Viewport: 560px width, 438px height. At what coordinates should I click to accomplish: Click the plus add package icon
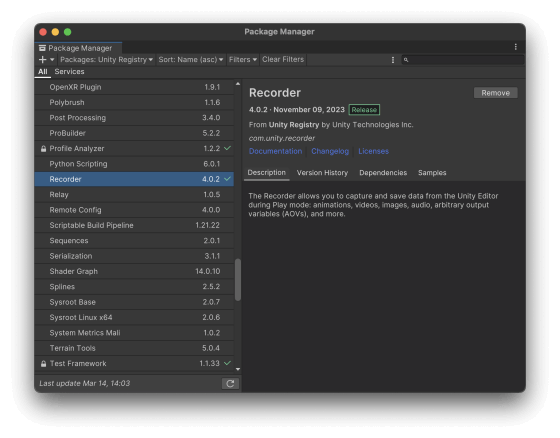point(42,60)
